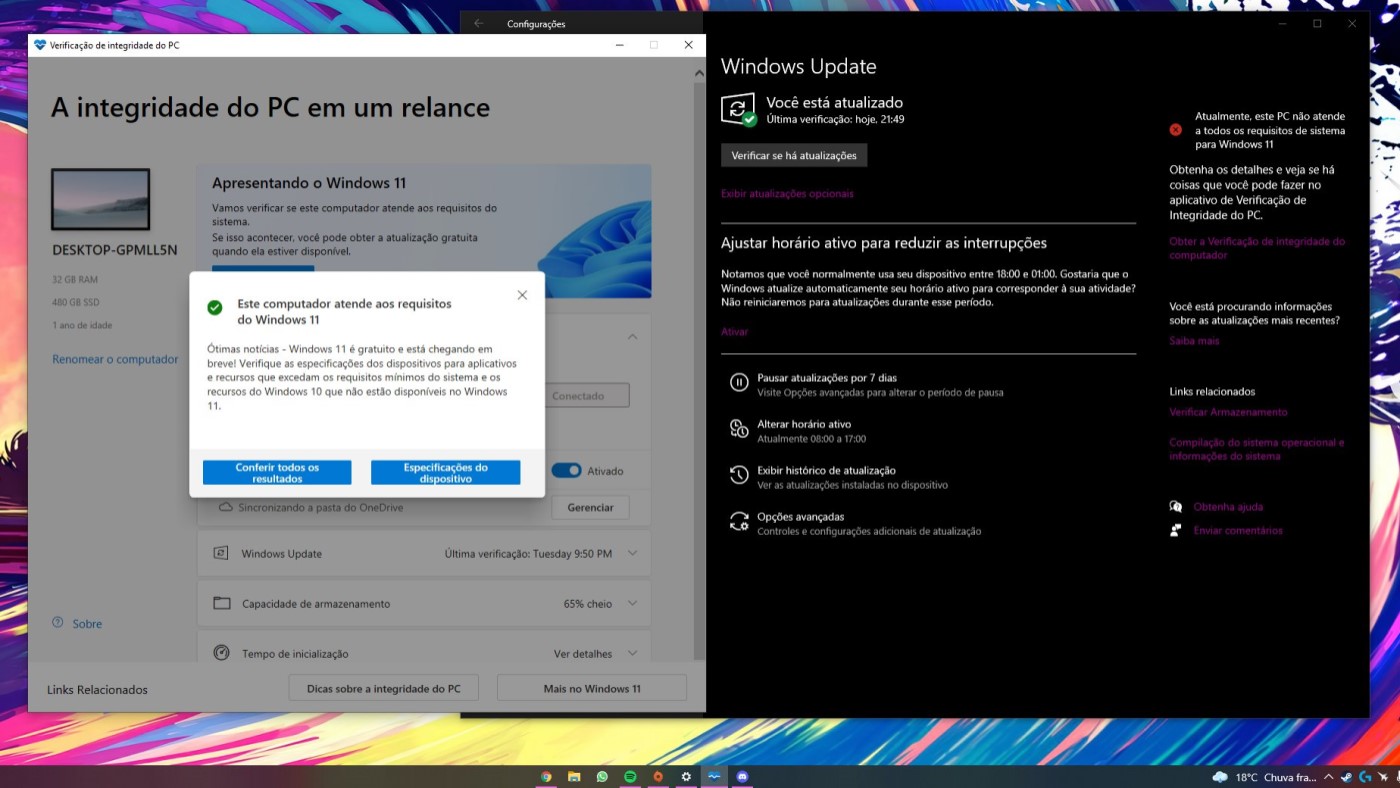Viewport: 1400px width, 788px height.
Task: Collapse the backup section chevron
Action: 632,337
